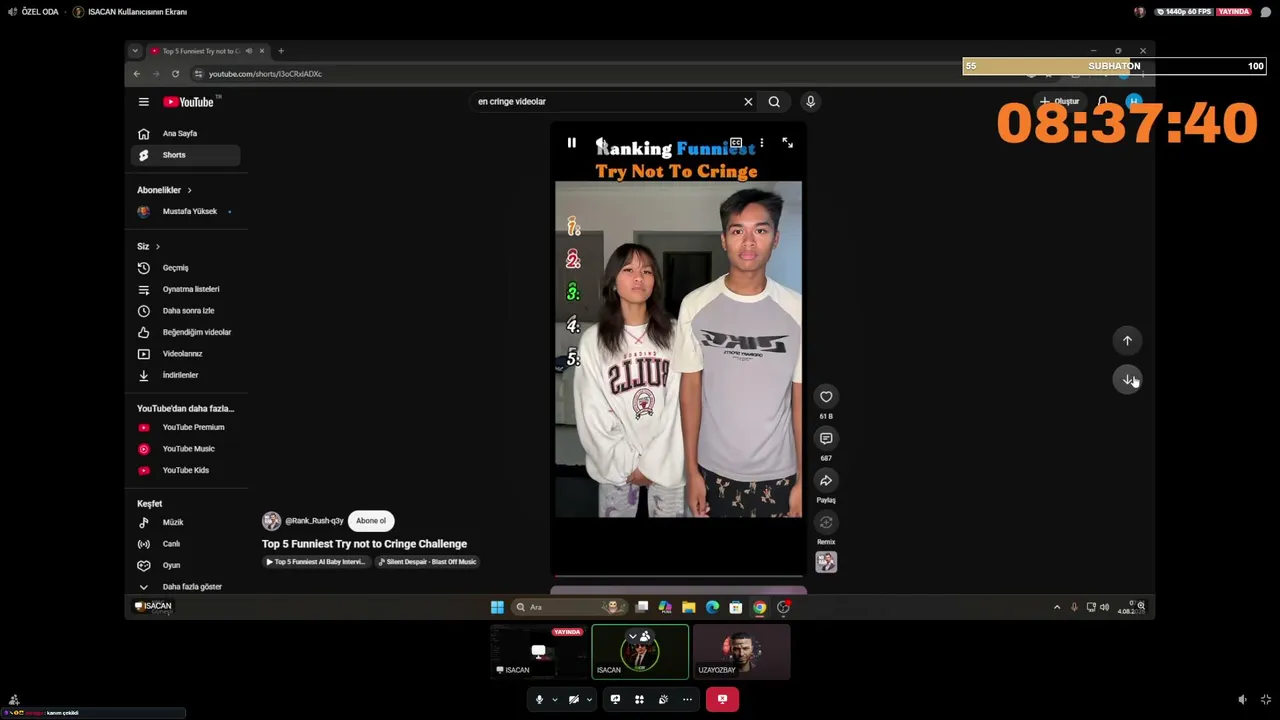The width and height of the screenshot is (1280, 720).
Task: Open Canlı live category
Action: 185,544
